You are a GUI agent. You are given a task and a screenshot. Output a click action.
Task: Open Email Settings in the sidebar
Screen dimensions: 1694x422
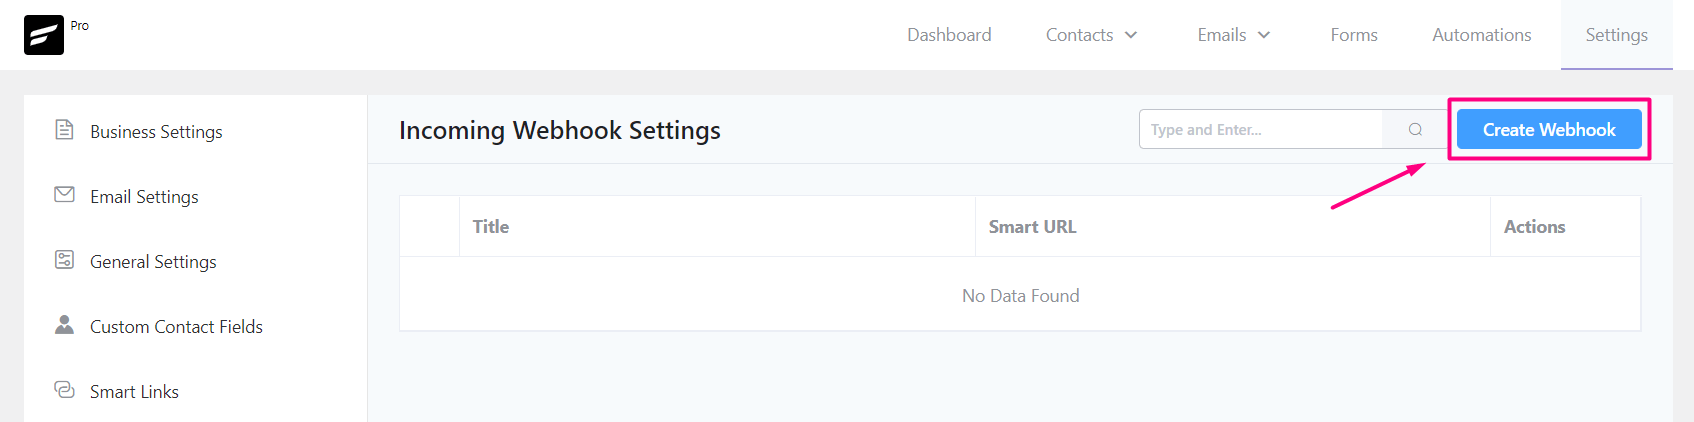tap(144, 196)
